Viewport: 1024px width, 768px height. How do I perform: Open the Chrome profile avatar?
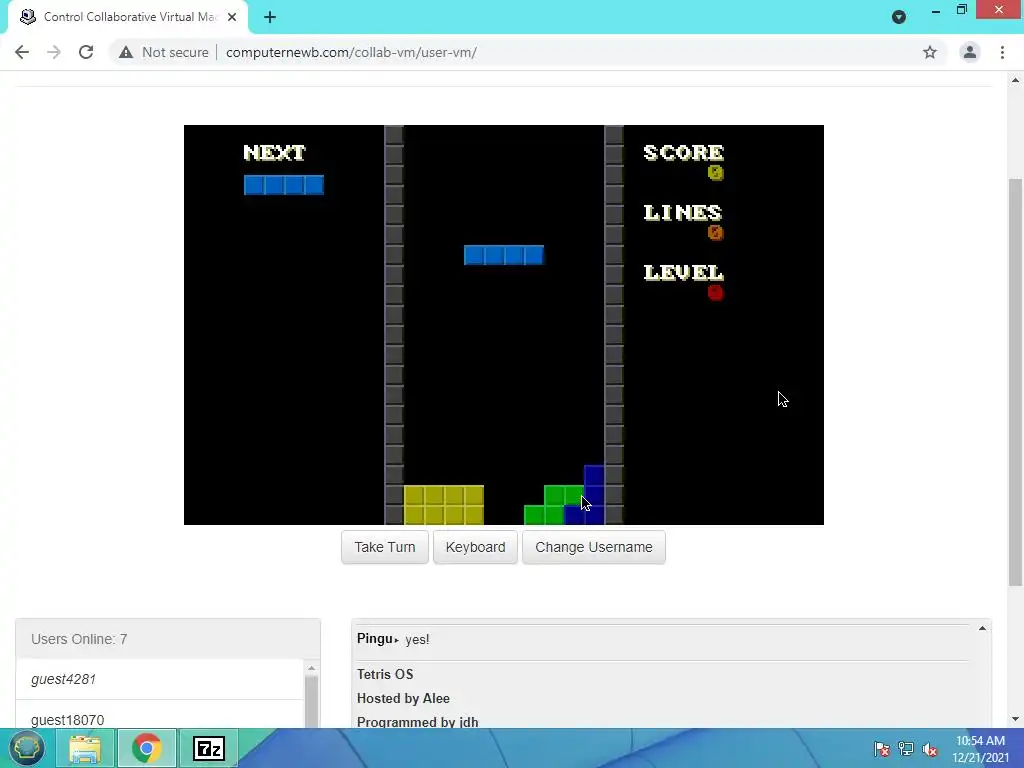pos(970,52)
